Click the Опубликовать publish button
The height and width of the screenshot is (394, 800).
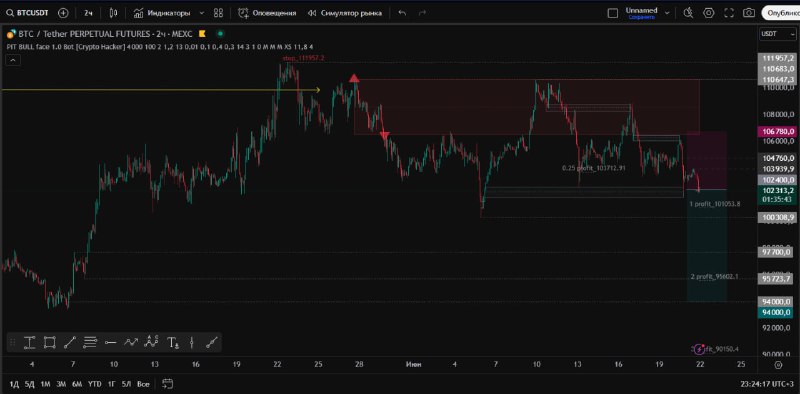[780, 13]
